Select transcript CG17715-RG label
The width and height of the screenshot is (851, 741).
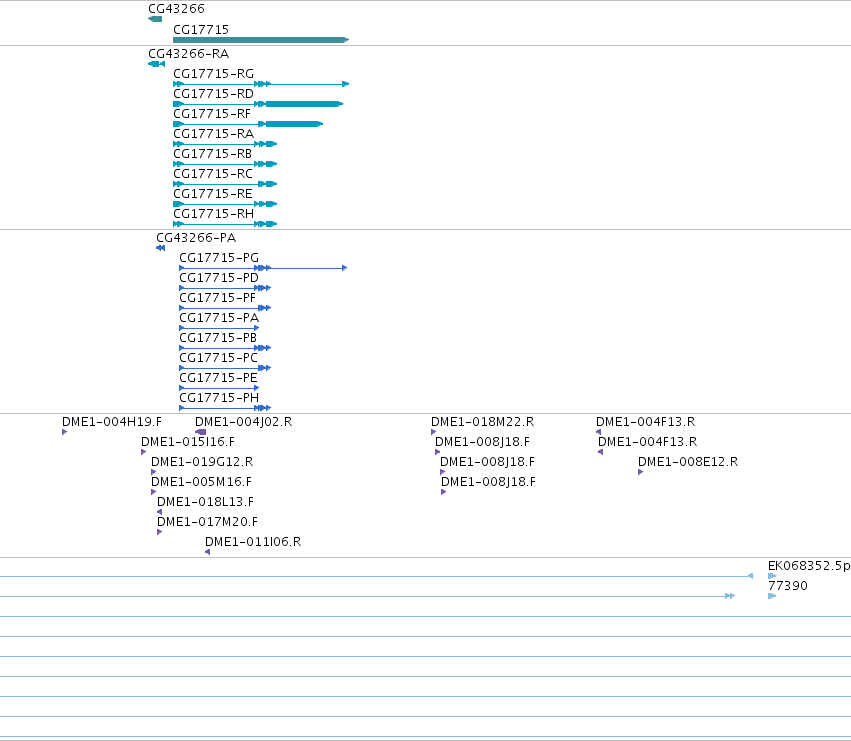(213, 74)
